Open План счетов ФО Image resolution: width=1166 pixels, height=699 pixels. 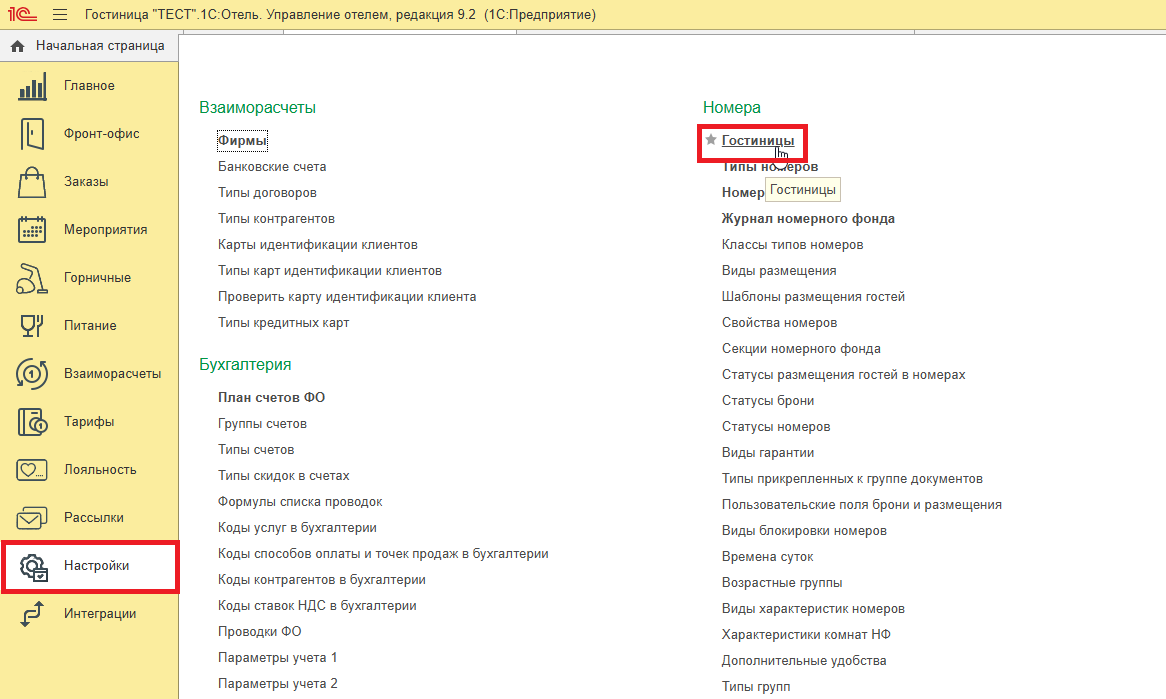[x=271, y=397]
